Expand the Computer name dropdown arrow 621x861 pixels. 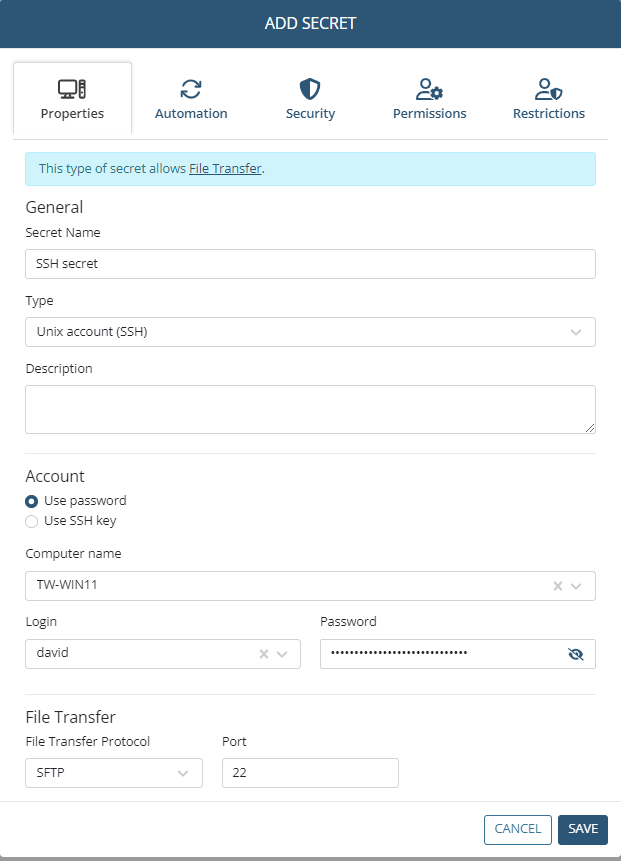pyautogui.click(x=576, y=586)
